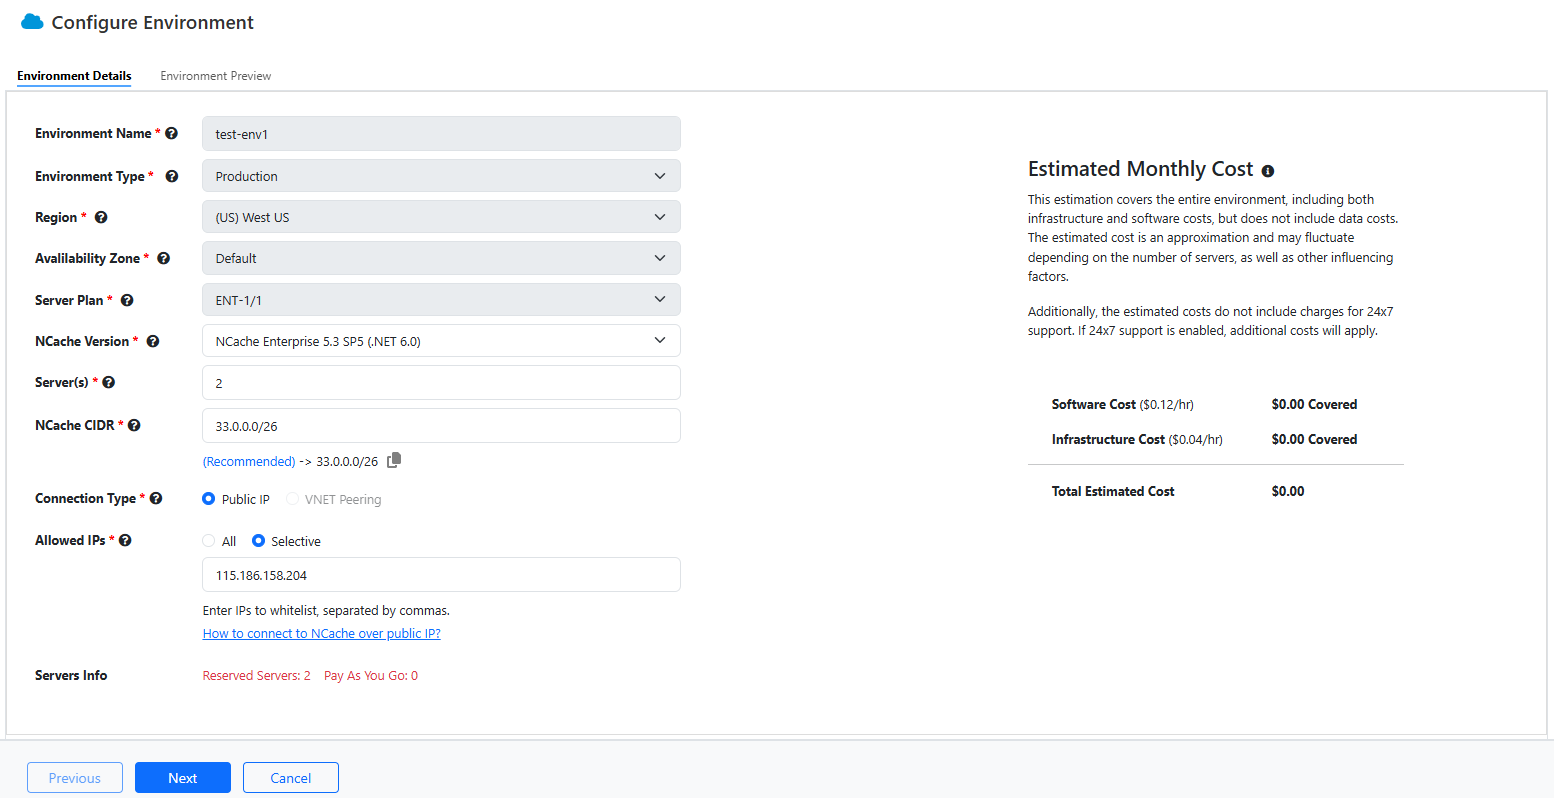Focus the Environment Name field

[x=441, y=133]
